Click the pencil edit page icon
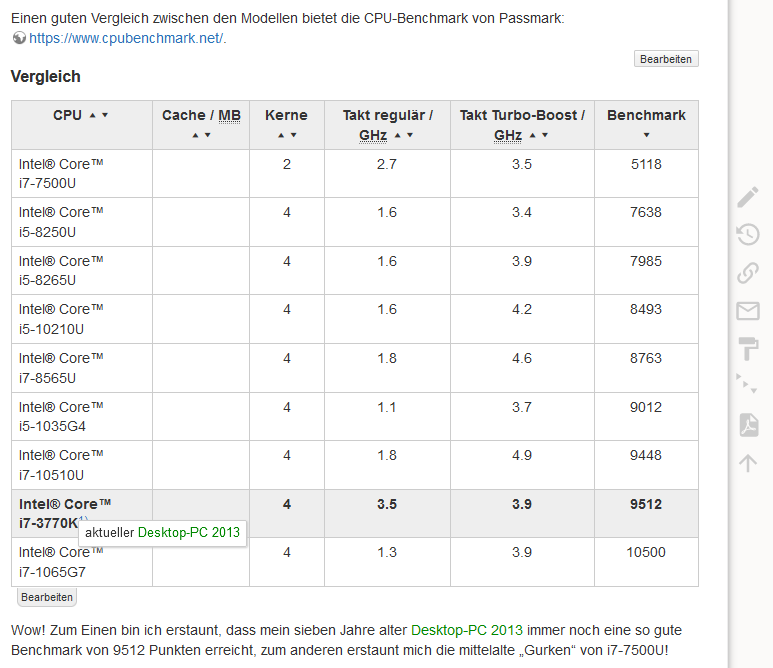 point(748,197)
